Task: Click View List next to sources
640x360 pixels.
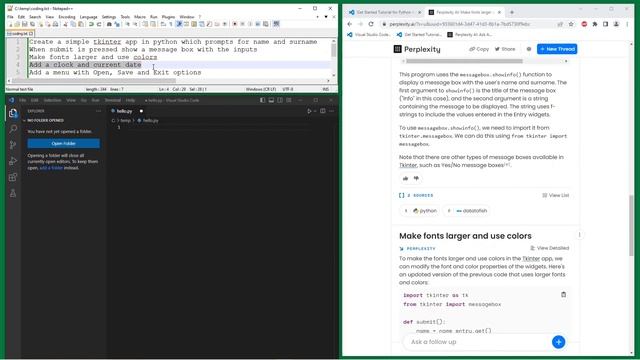Action: [x=556, y=196]
